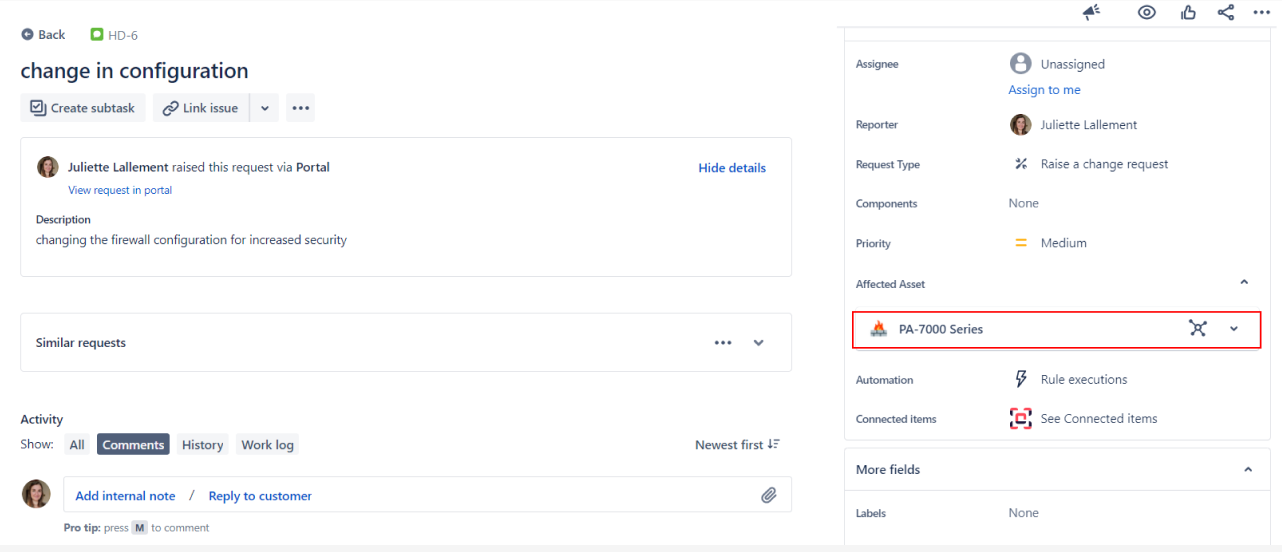Viewport: 1282px width, 552px height.
Task: Click the PA-7000 Series graph view icon
Action: [1197, 328]
